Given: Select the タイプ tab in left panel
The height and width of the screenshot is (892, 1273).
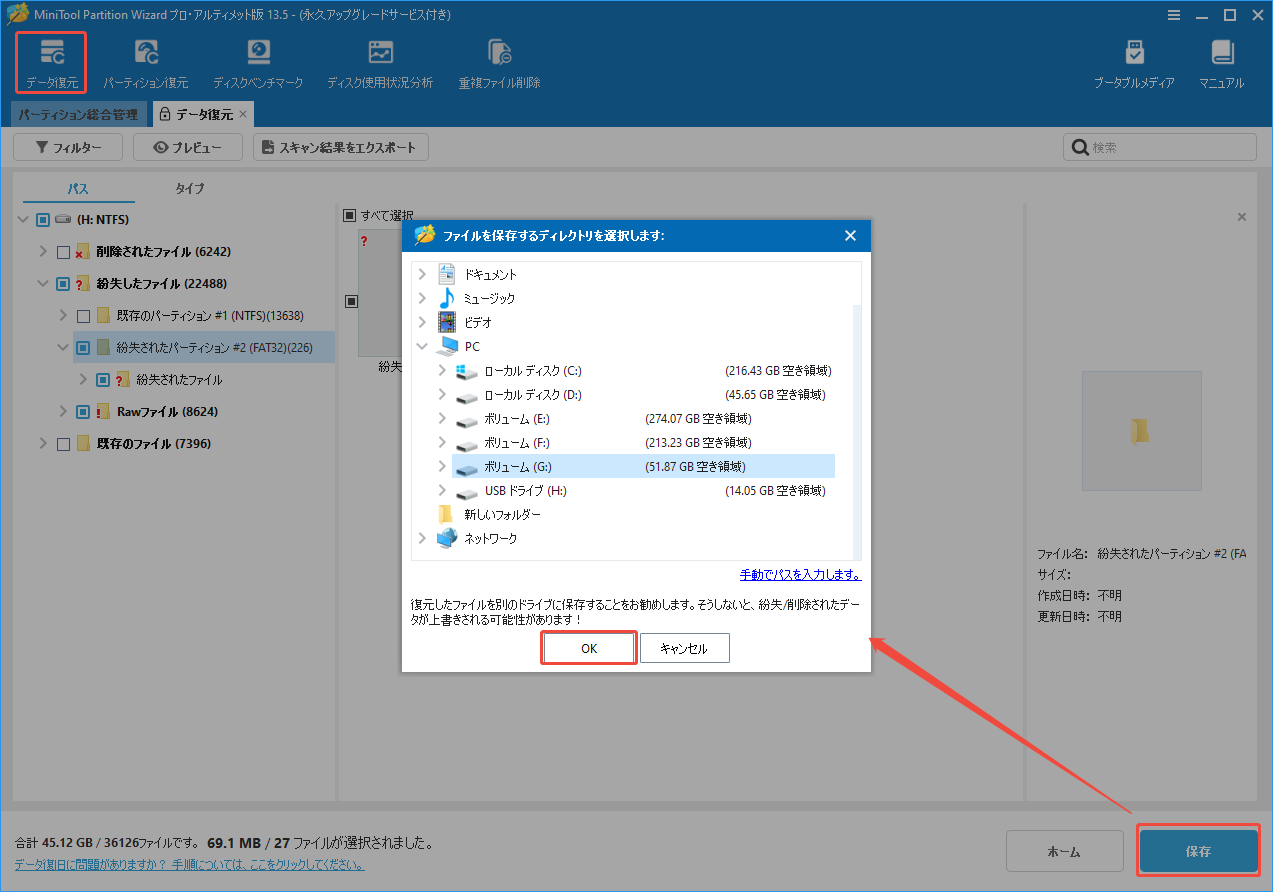Looking at the screenshot, I should 188,188.
